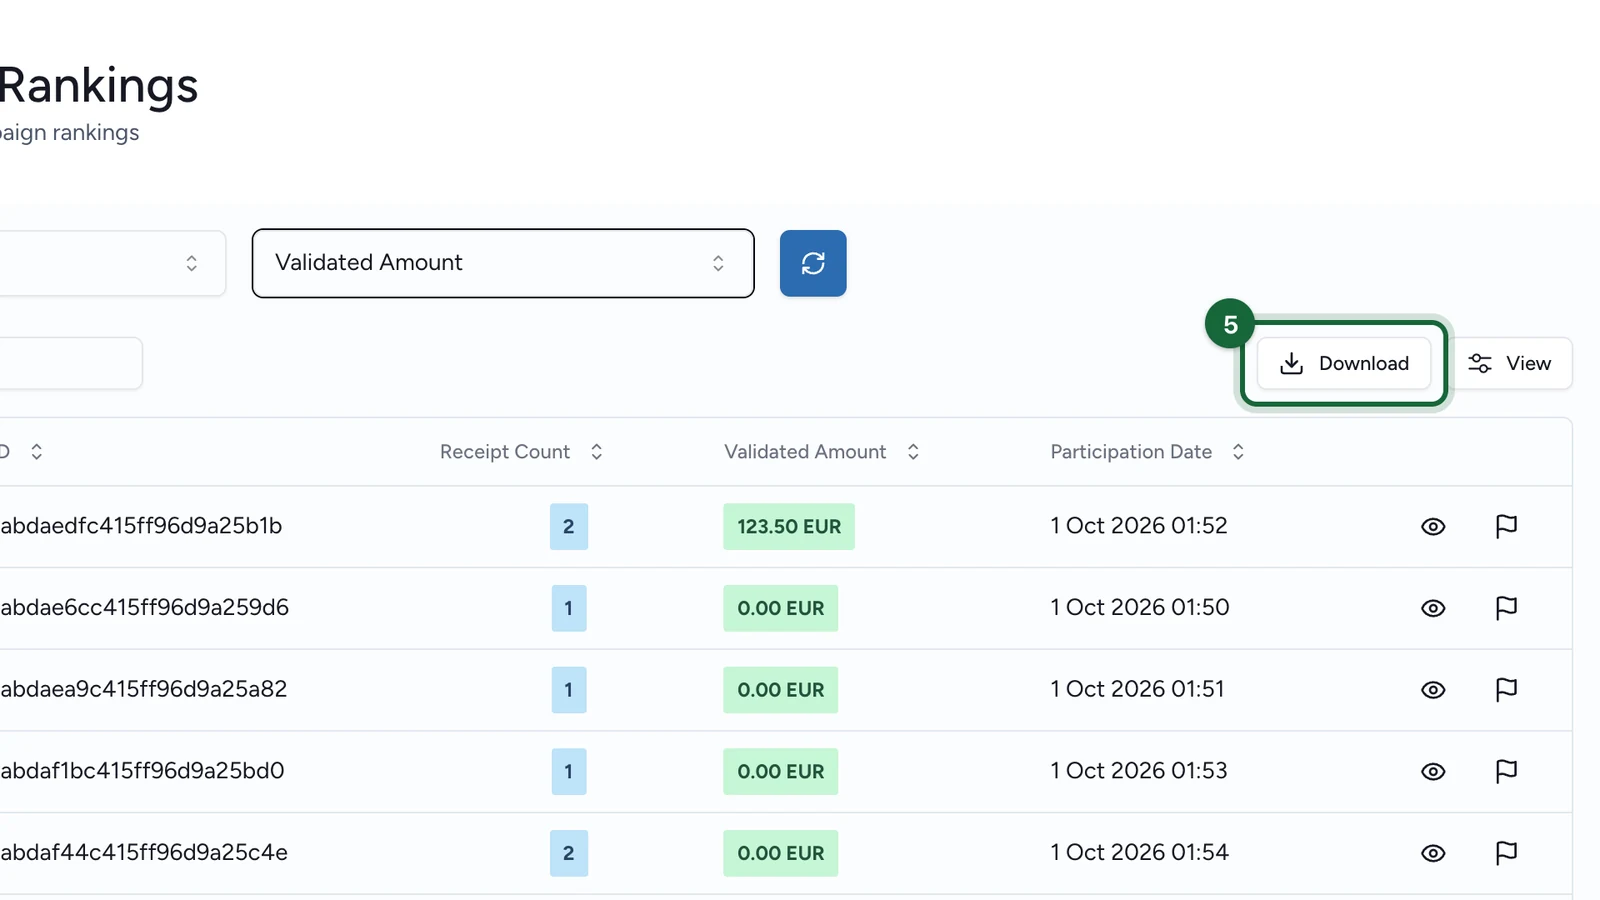The height and width of the screenshot is (900, 1600).
Task: Click receipt count badge for 01:52 row
Action: 569,527
